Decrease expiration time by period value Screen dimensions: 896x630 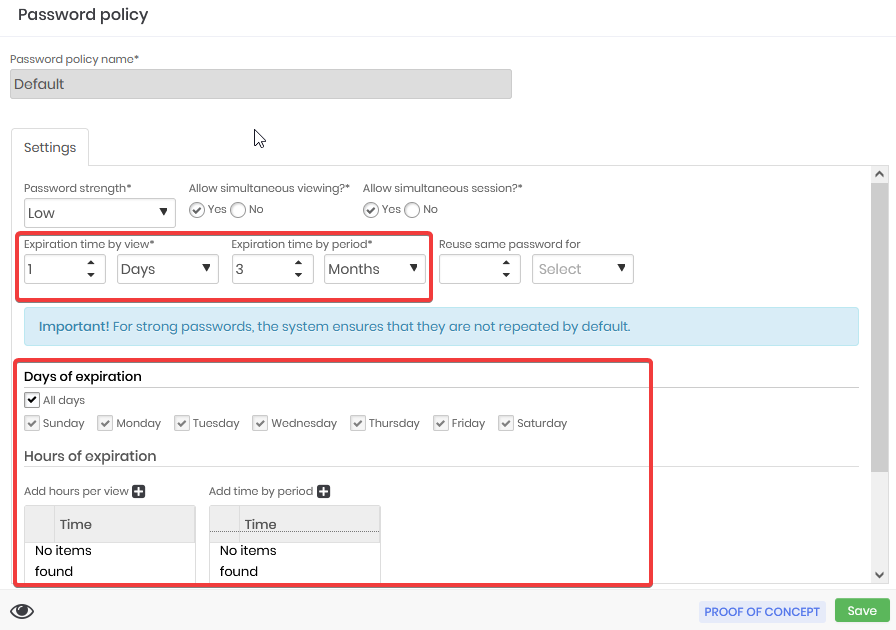(x=298, y=275)
